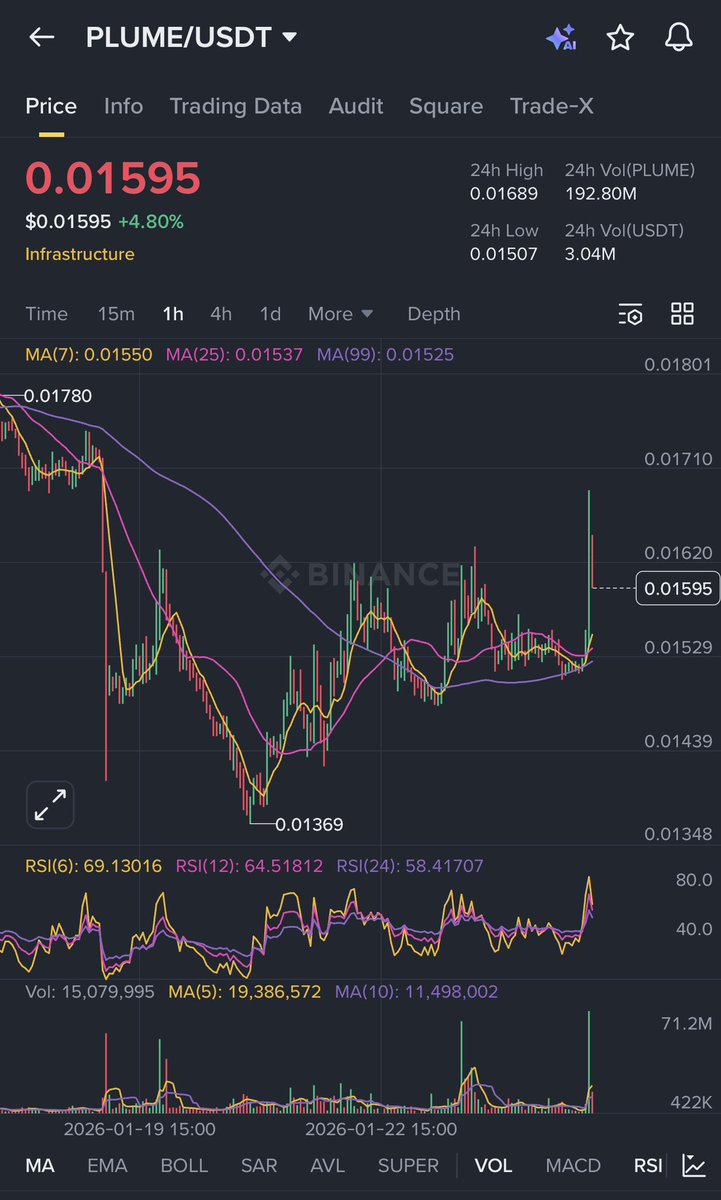Tap the 24h Low value 0.01507
721x1200 pixels.
pyautogui.click(x=504, y=254)
